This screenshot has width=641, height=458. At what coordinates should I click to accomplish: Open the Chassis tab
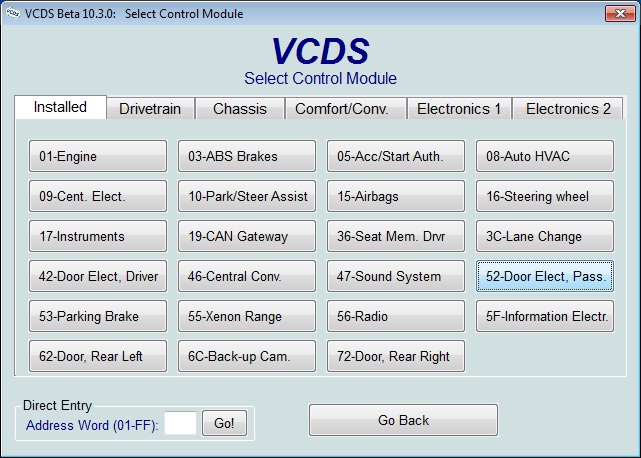pos(240,109)
